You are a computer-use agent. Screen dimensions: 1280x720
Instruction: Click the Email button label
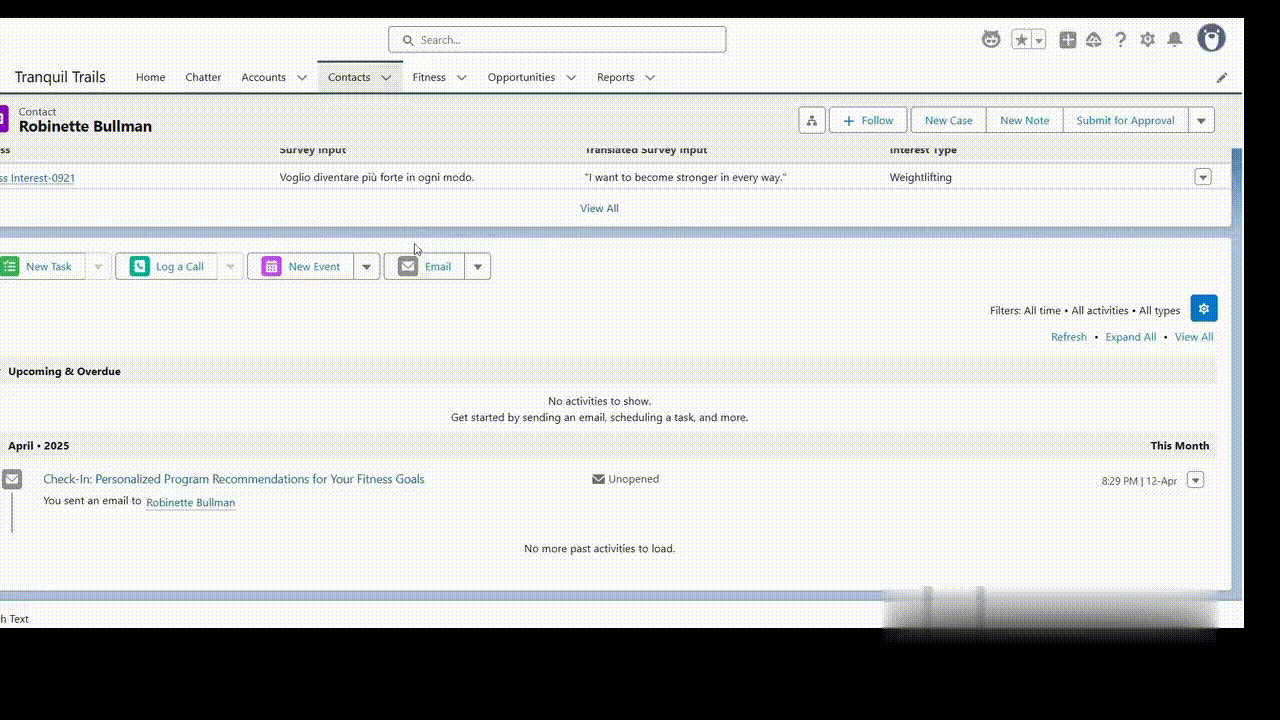pyautogui.click(x=438, y=266)
